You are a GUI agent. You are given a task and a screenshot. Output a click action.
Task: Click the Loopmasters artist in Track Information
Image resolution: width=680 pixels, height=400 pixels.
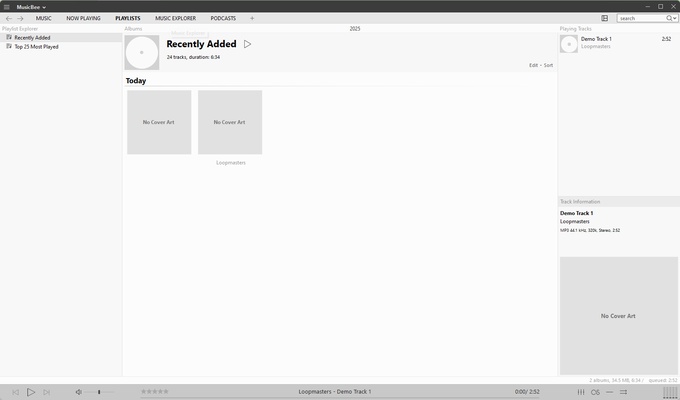point(575,221)
